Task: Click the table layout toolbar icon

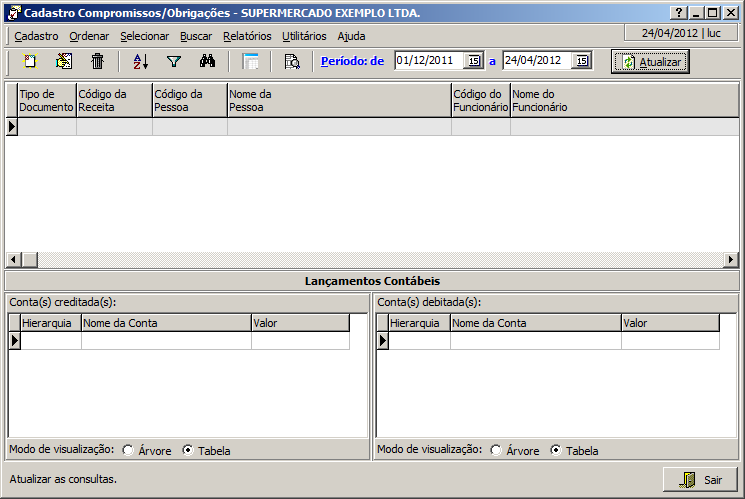Action: (251, 61)
